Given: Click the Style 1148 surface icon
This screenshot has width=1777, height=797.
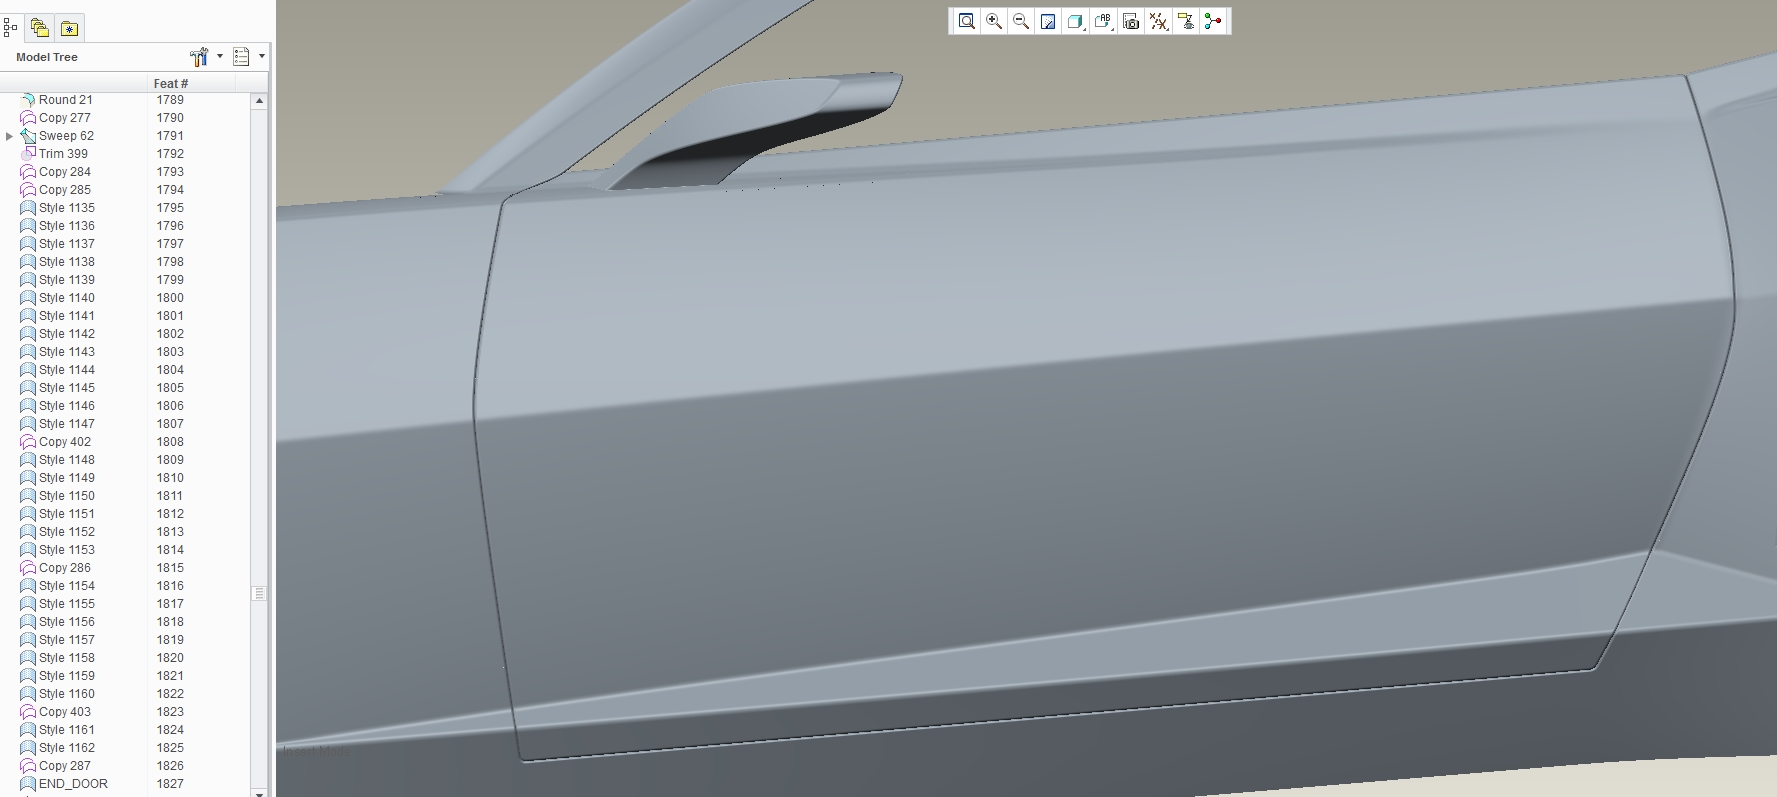Looking at the screenshot, I should click(x=28, y=460).
